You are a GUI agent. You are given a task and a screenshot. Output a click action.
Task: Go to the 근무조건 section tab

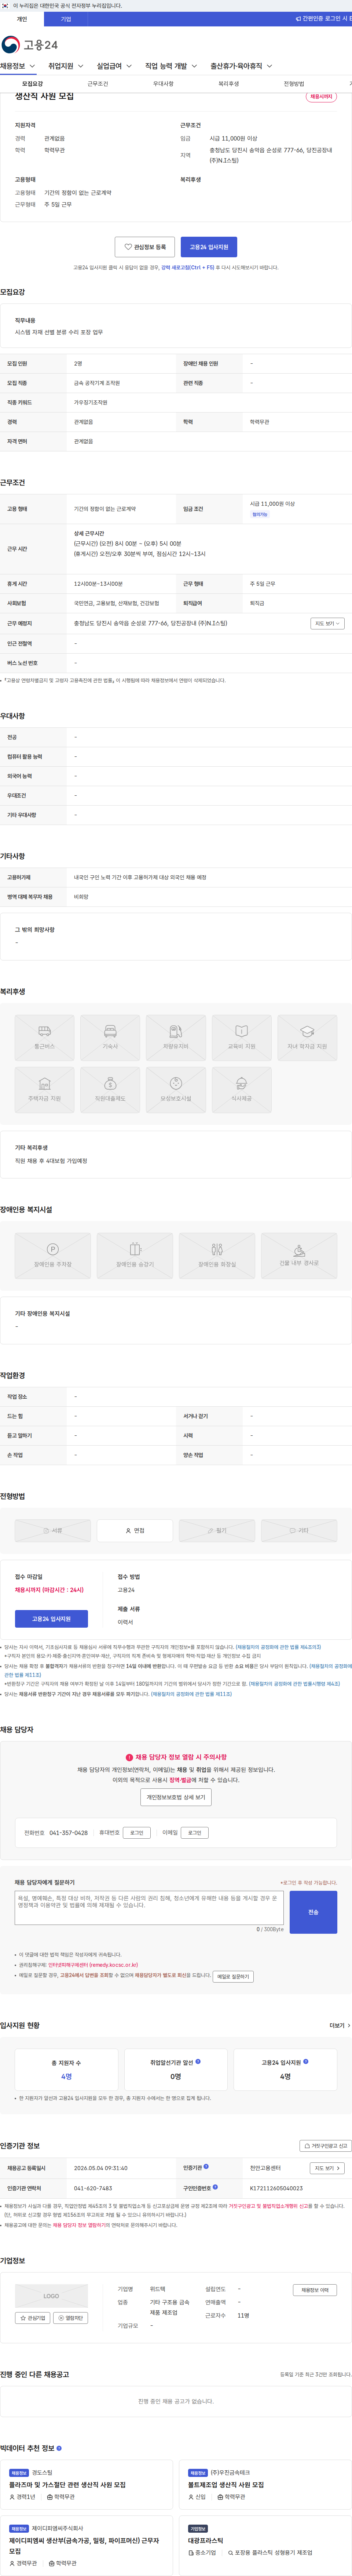[x=98, y=84]
